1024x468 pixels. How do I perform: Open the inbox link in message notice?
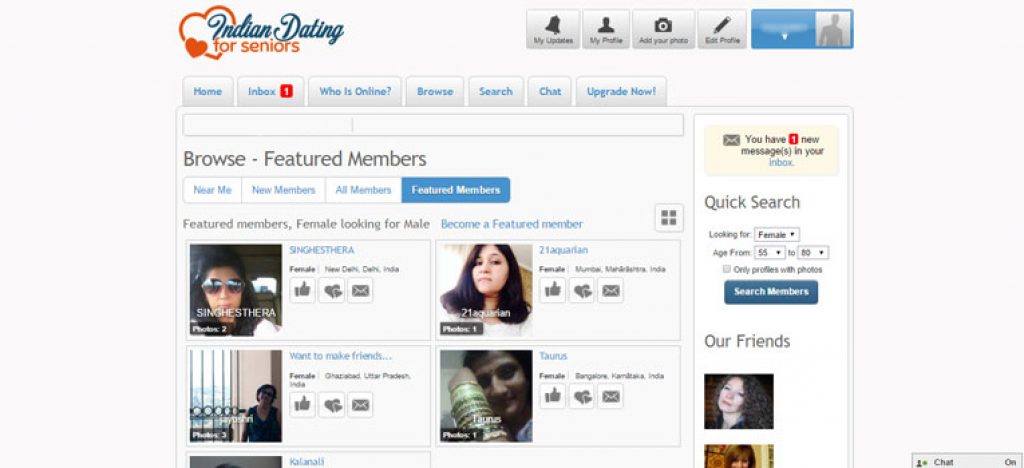[781, 163]
